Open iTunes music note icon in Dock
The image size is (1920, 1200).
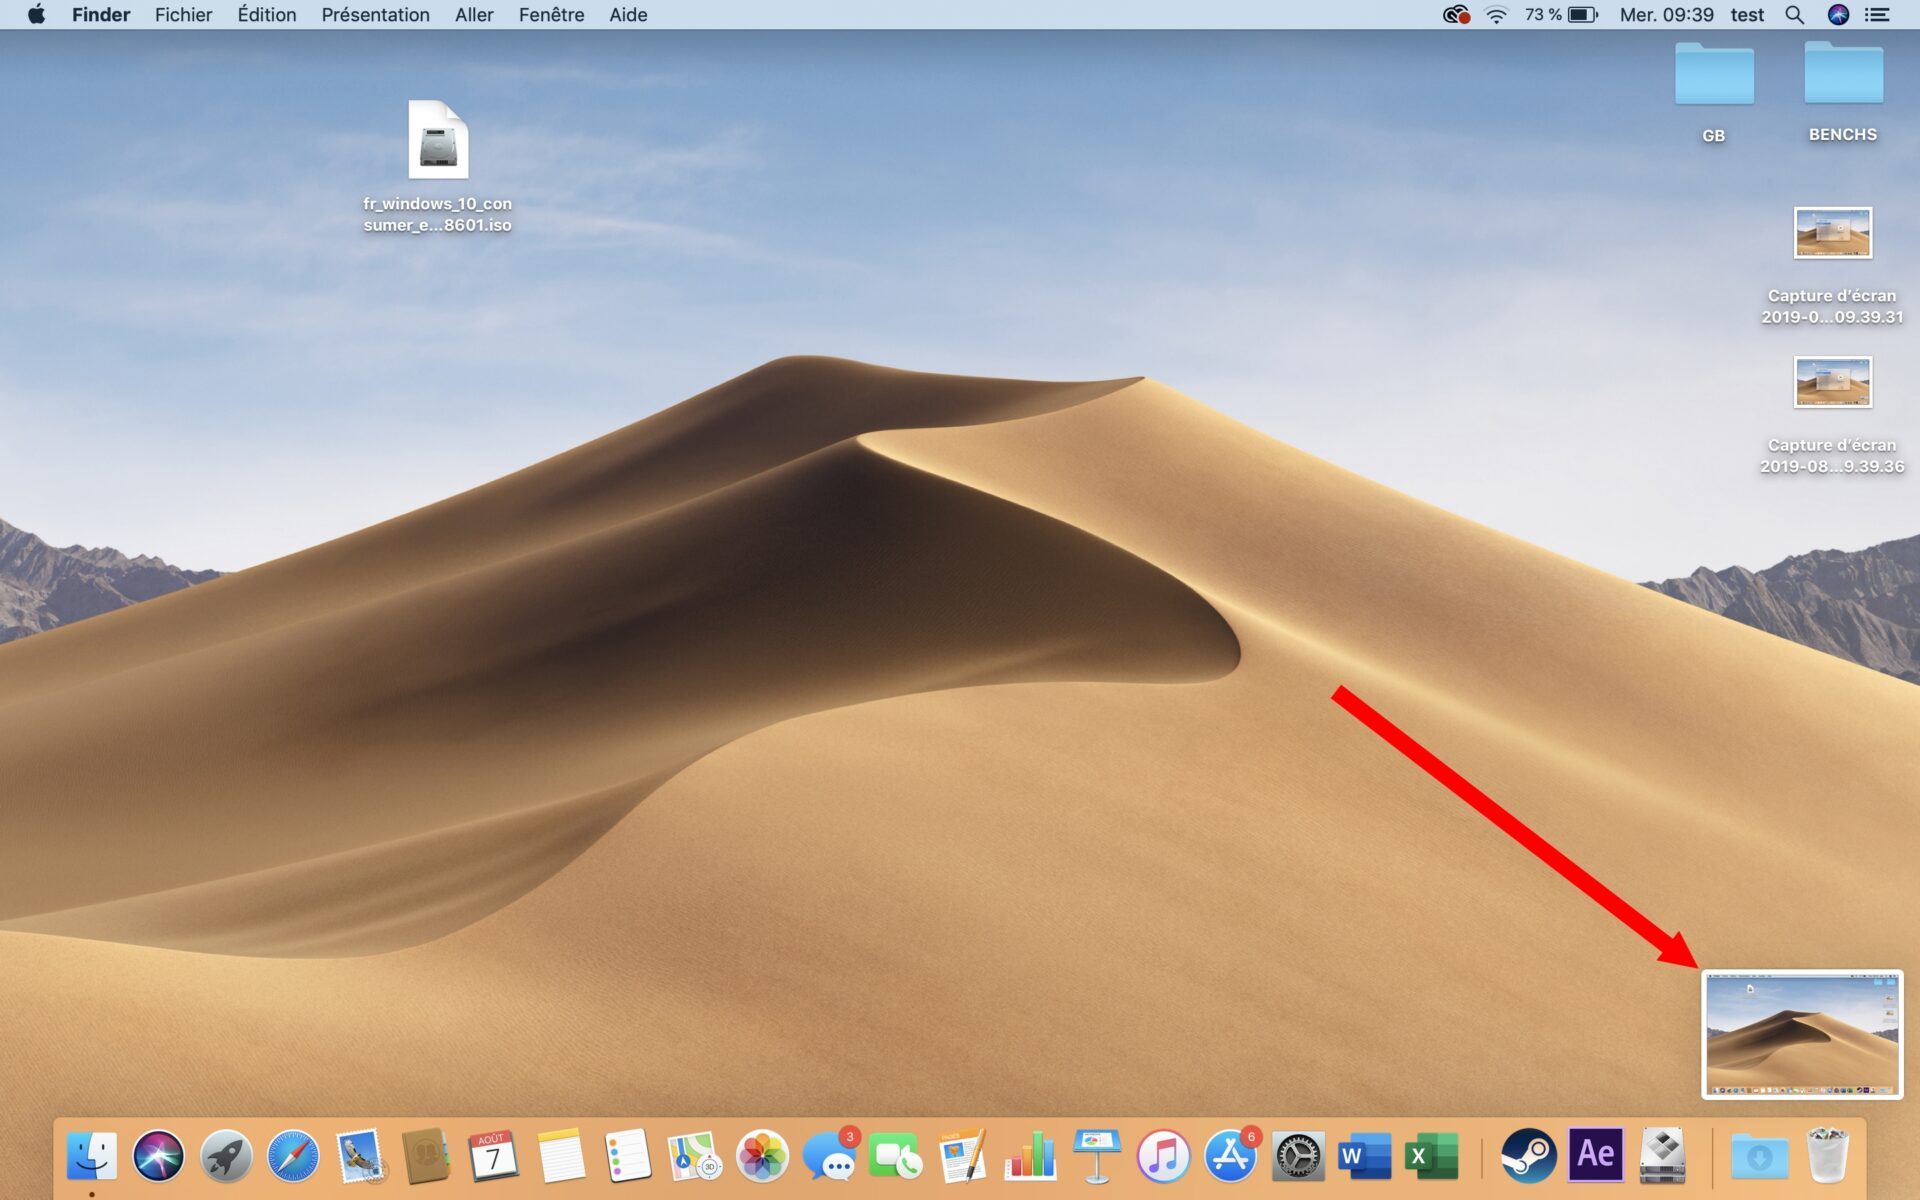click(x=1163, y=1157)
